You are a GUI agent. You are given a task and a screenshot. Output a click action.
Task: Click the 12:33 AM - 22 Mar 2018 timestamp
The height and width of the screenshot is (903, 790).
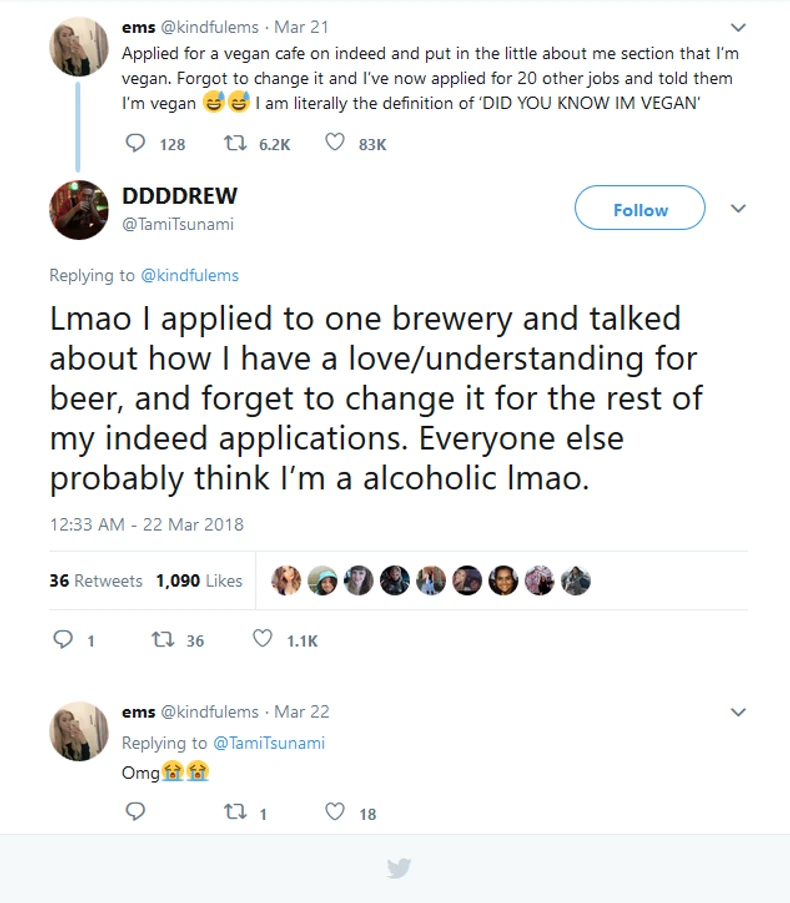pyautogui.click(x=146, y=524)
